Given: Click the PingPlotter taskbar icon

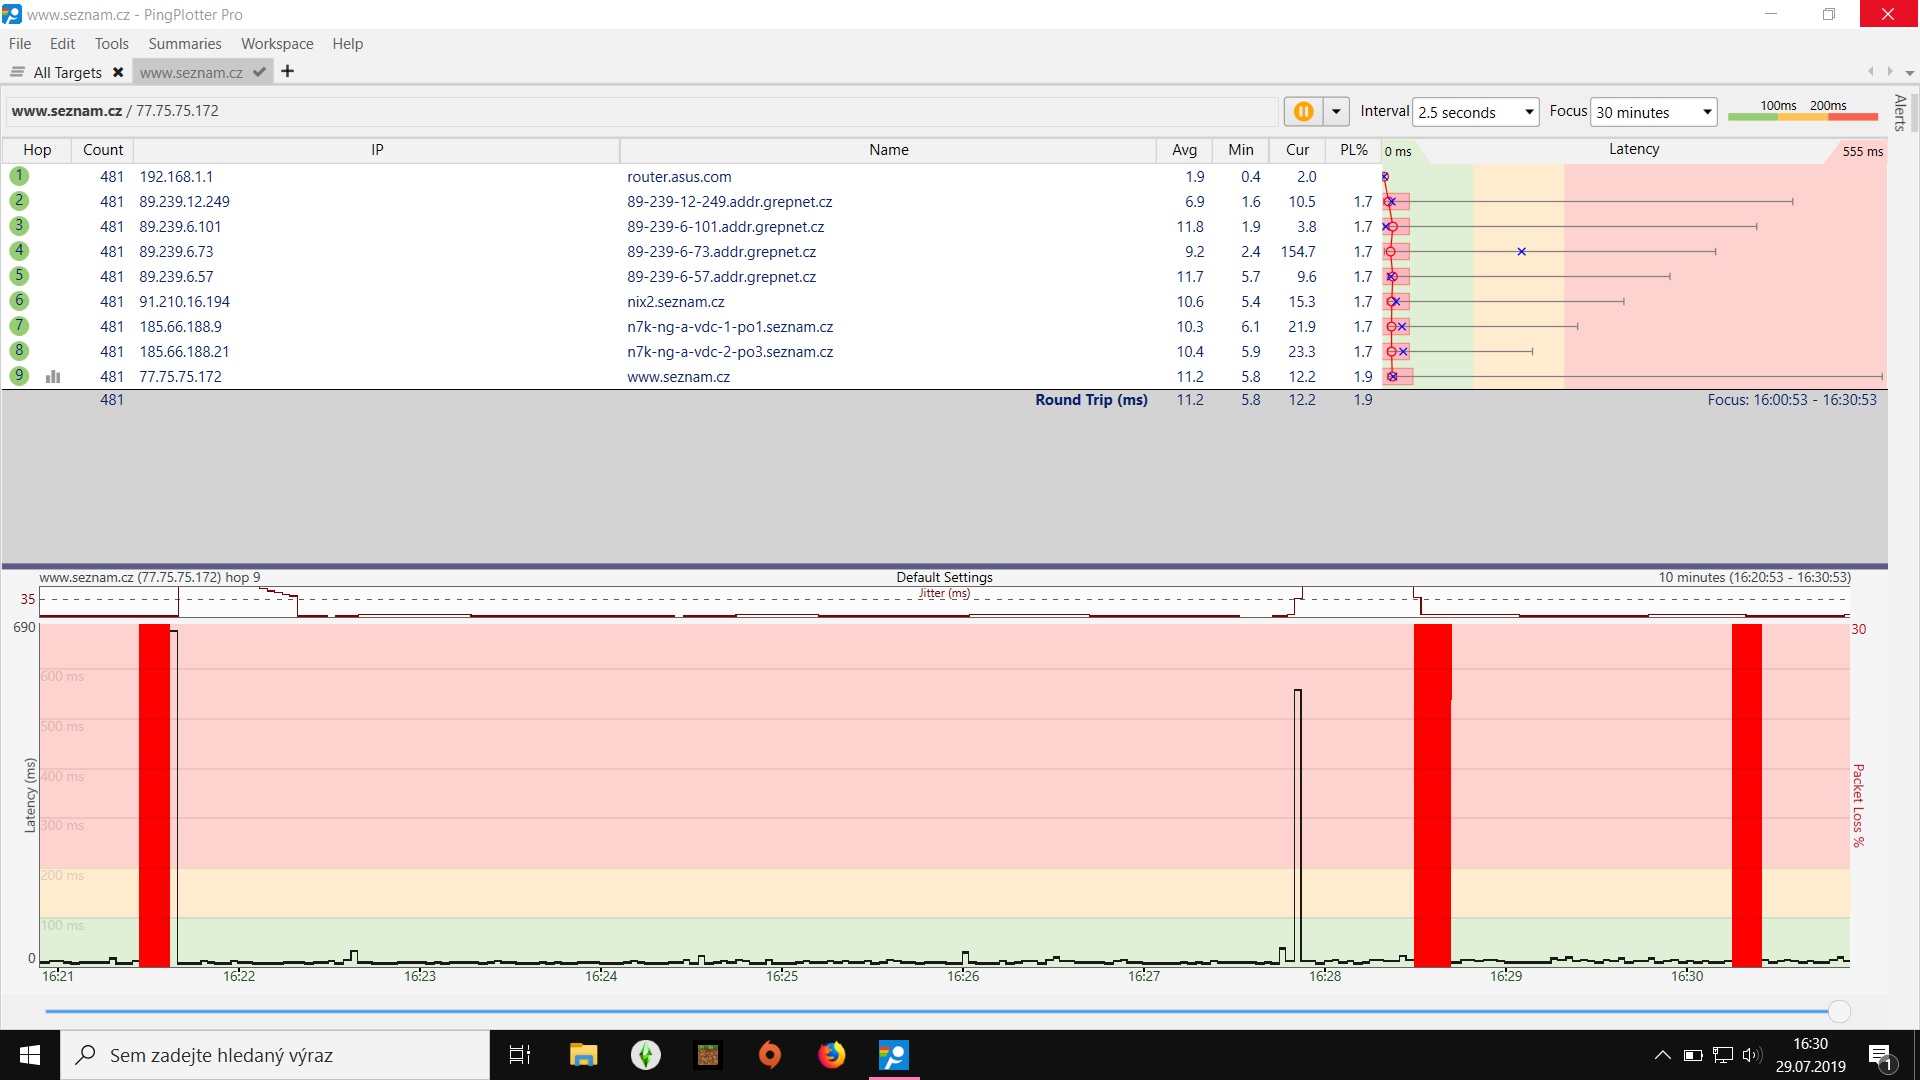Looking at the screenshot, I should click(893, 1055).
